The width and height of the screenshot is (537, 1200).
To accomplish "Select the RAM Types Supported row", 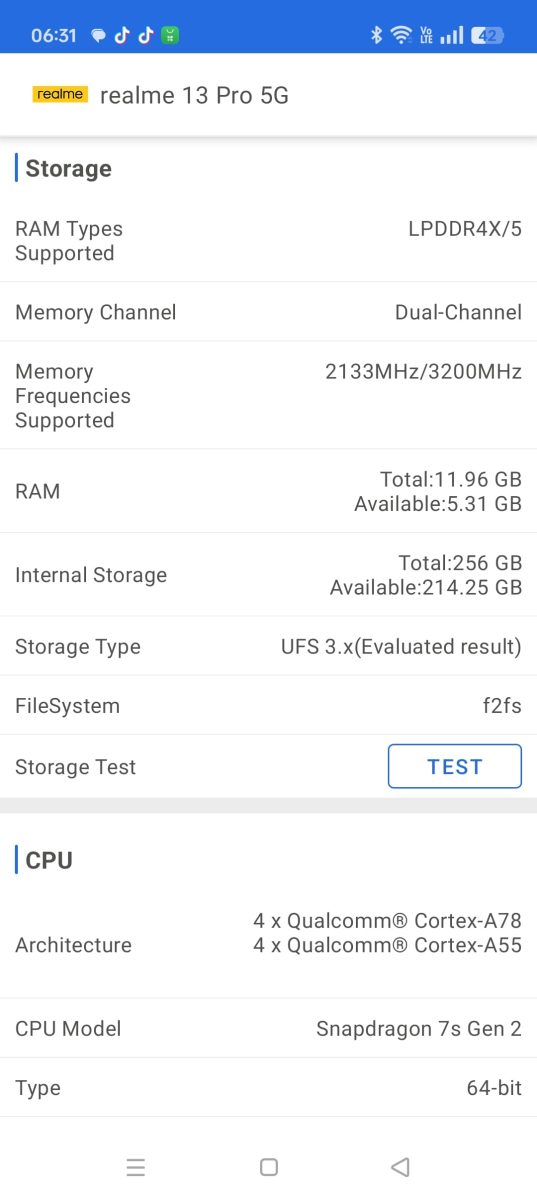I will (x=268, y=241).
